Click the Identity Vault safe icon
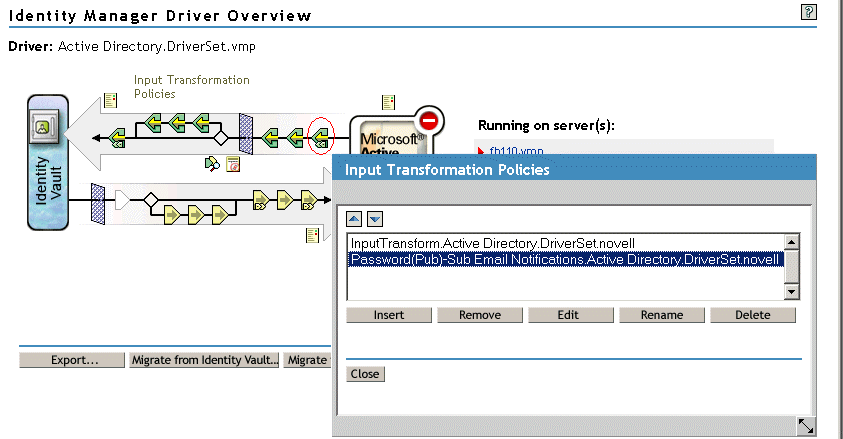The width and height of the screenshot is (843, 439). click(x=43, y=126)
